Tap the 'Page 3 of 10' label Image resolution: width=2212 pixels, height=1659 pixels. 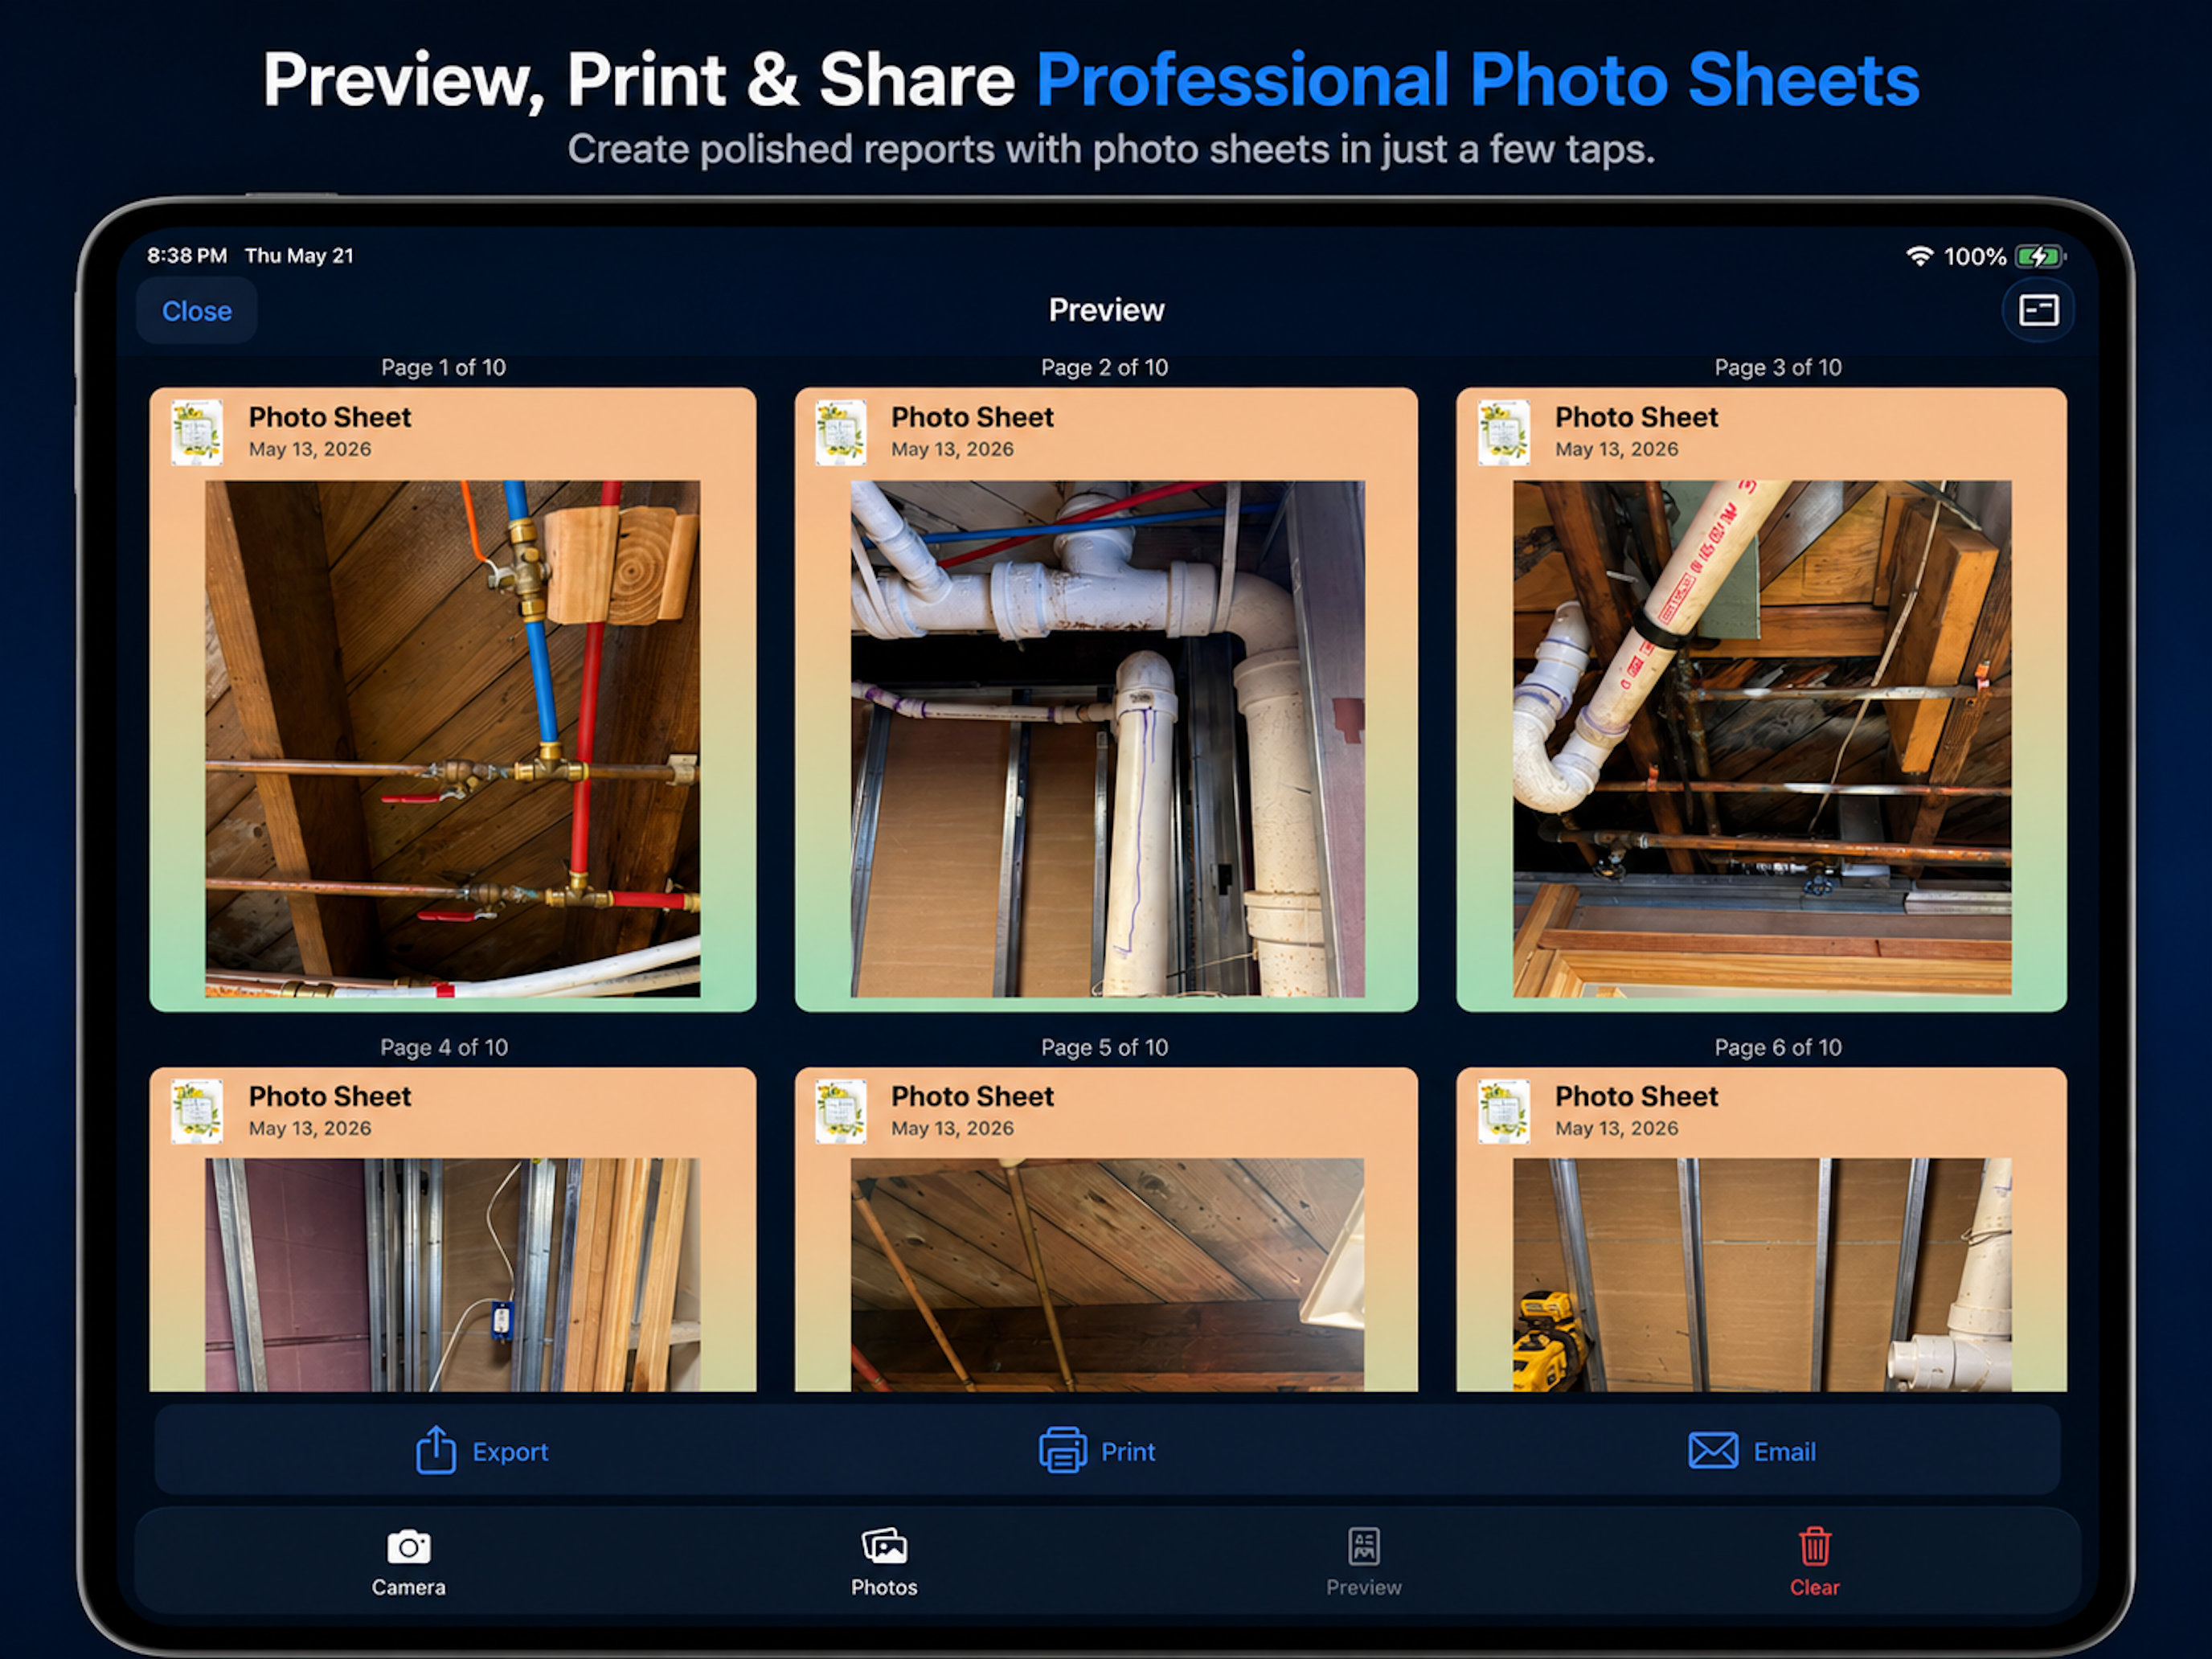1778,367
